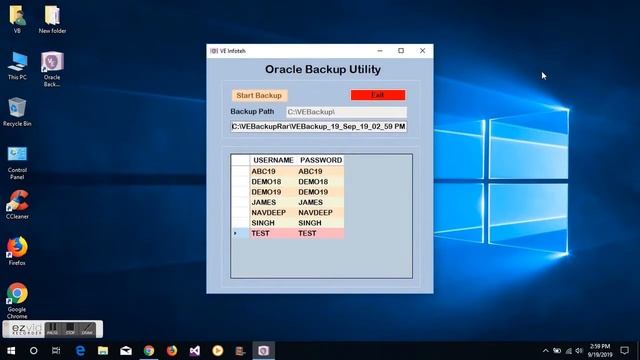
Task: Select the Oracle Backup Utility taskbar icon
Action: (x=263, y=351)
